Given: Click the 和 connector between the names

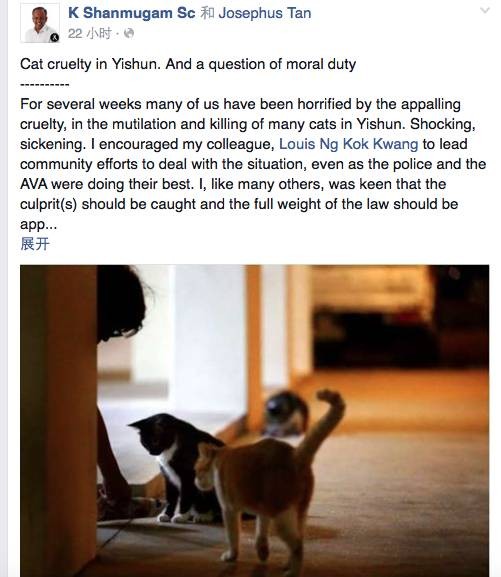Looking at the screenshot, I should tap(207, 13).
